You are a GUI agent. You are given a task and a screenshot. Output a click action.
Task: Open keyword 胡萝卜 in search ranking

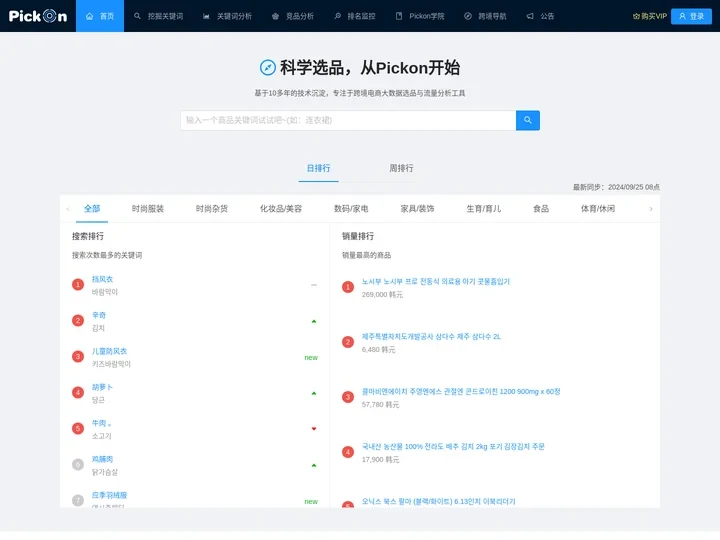(102, 387)
